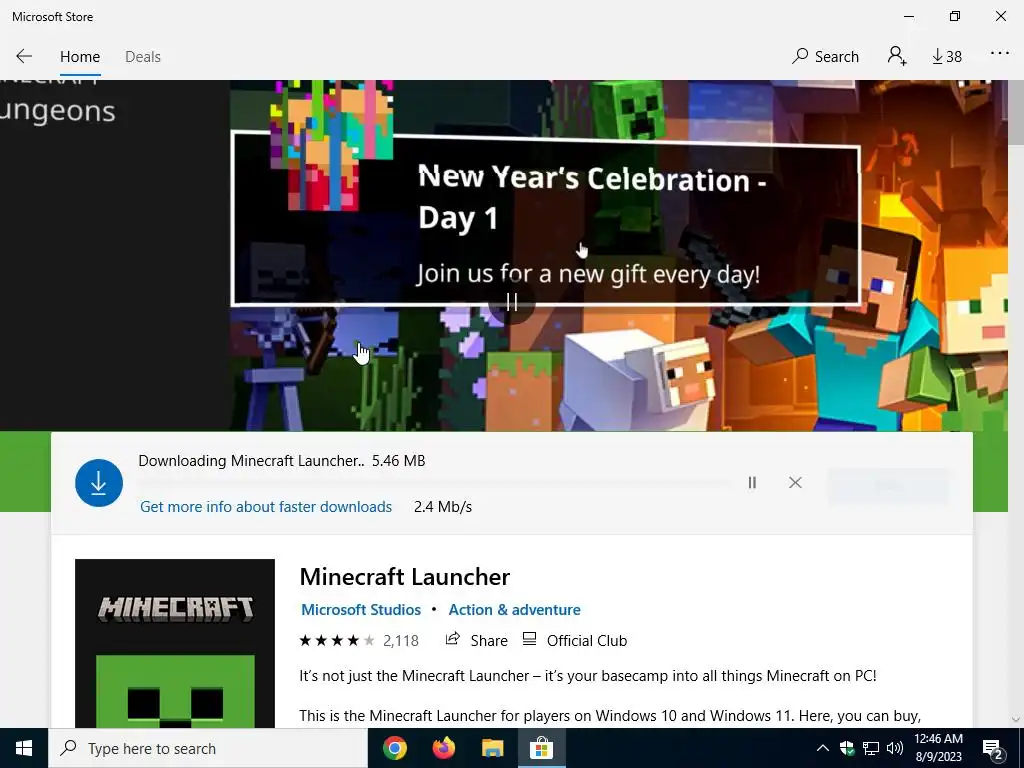The image size is (1024, 768).
Task: Click the account sign-in icon
Action: 897,56
